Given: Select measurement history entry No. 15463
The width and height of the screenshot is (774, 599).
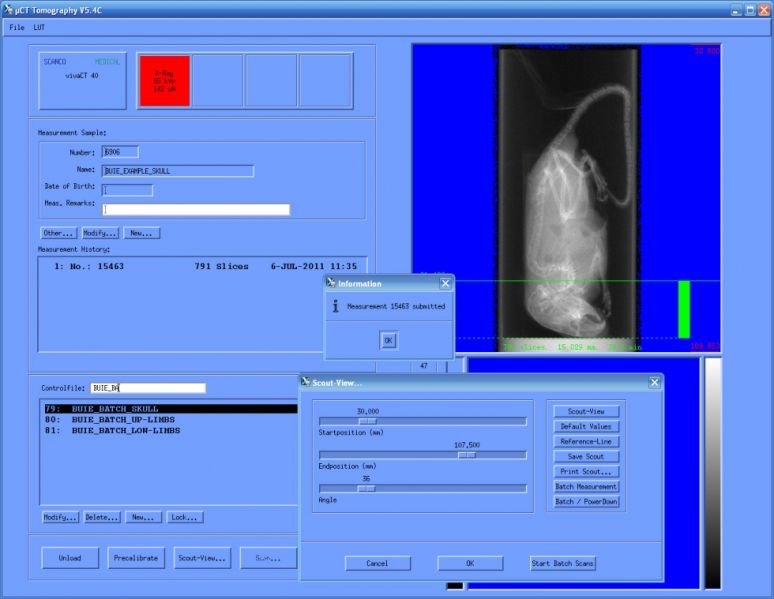Looking at the screenshot, I should (x=205, y=267).
